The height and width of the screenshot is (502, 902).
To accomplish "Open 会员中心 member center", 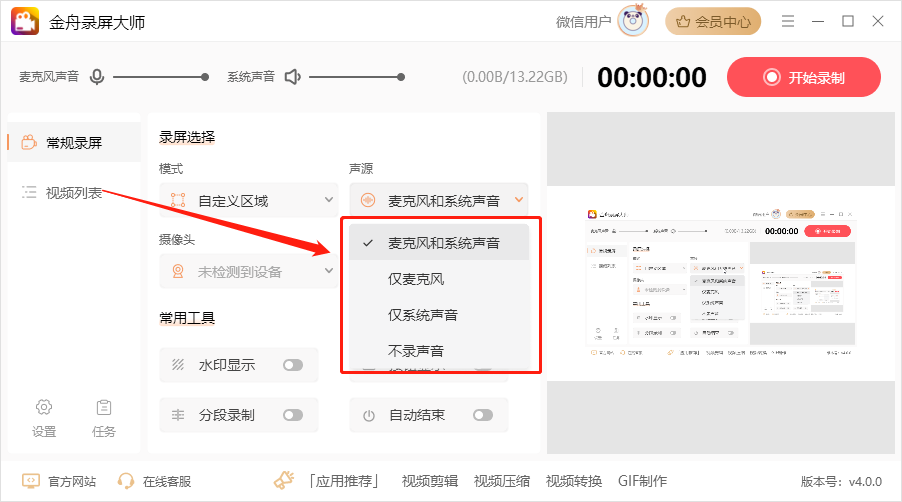I will click(x=713, y=22).
